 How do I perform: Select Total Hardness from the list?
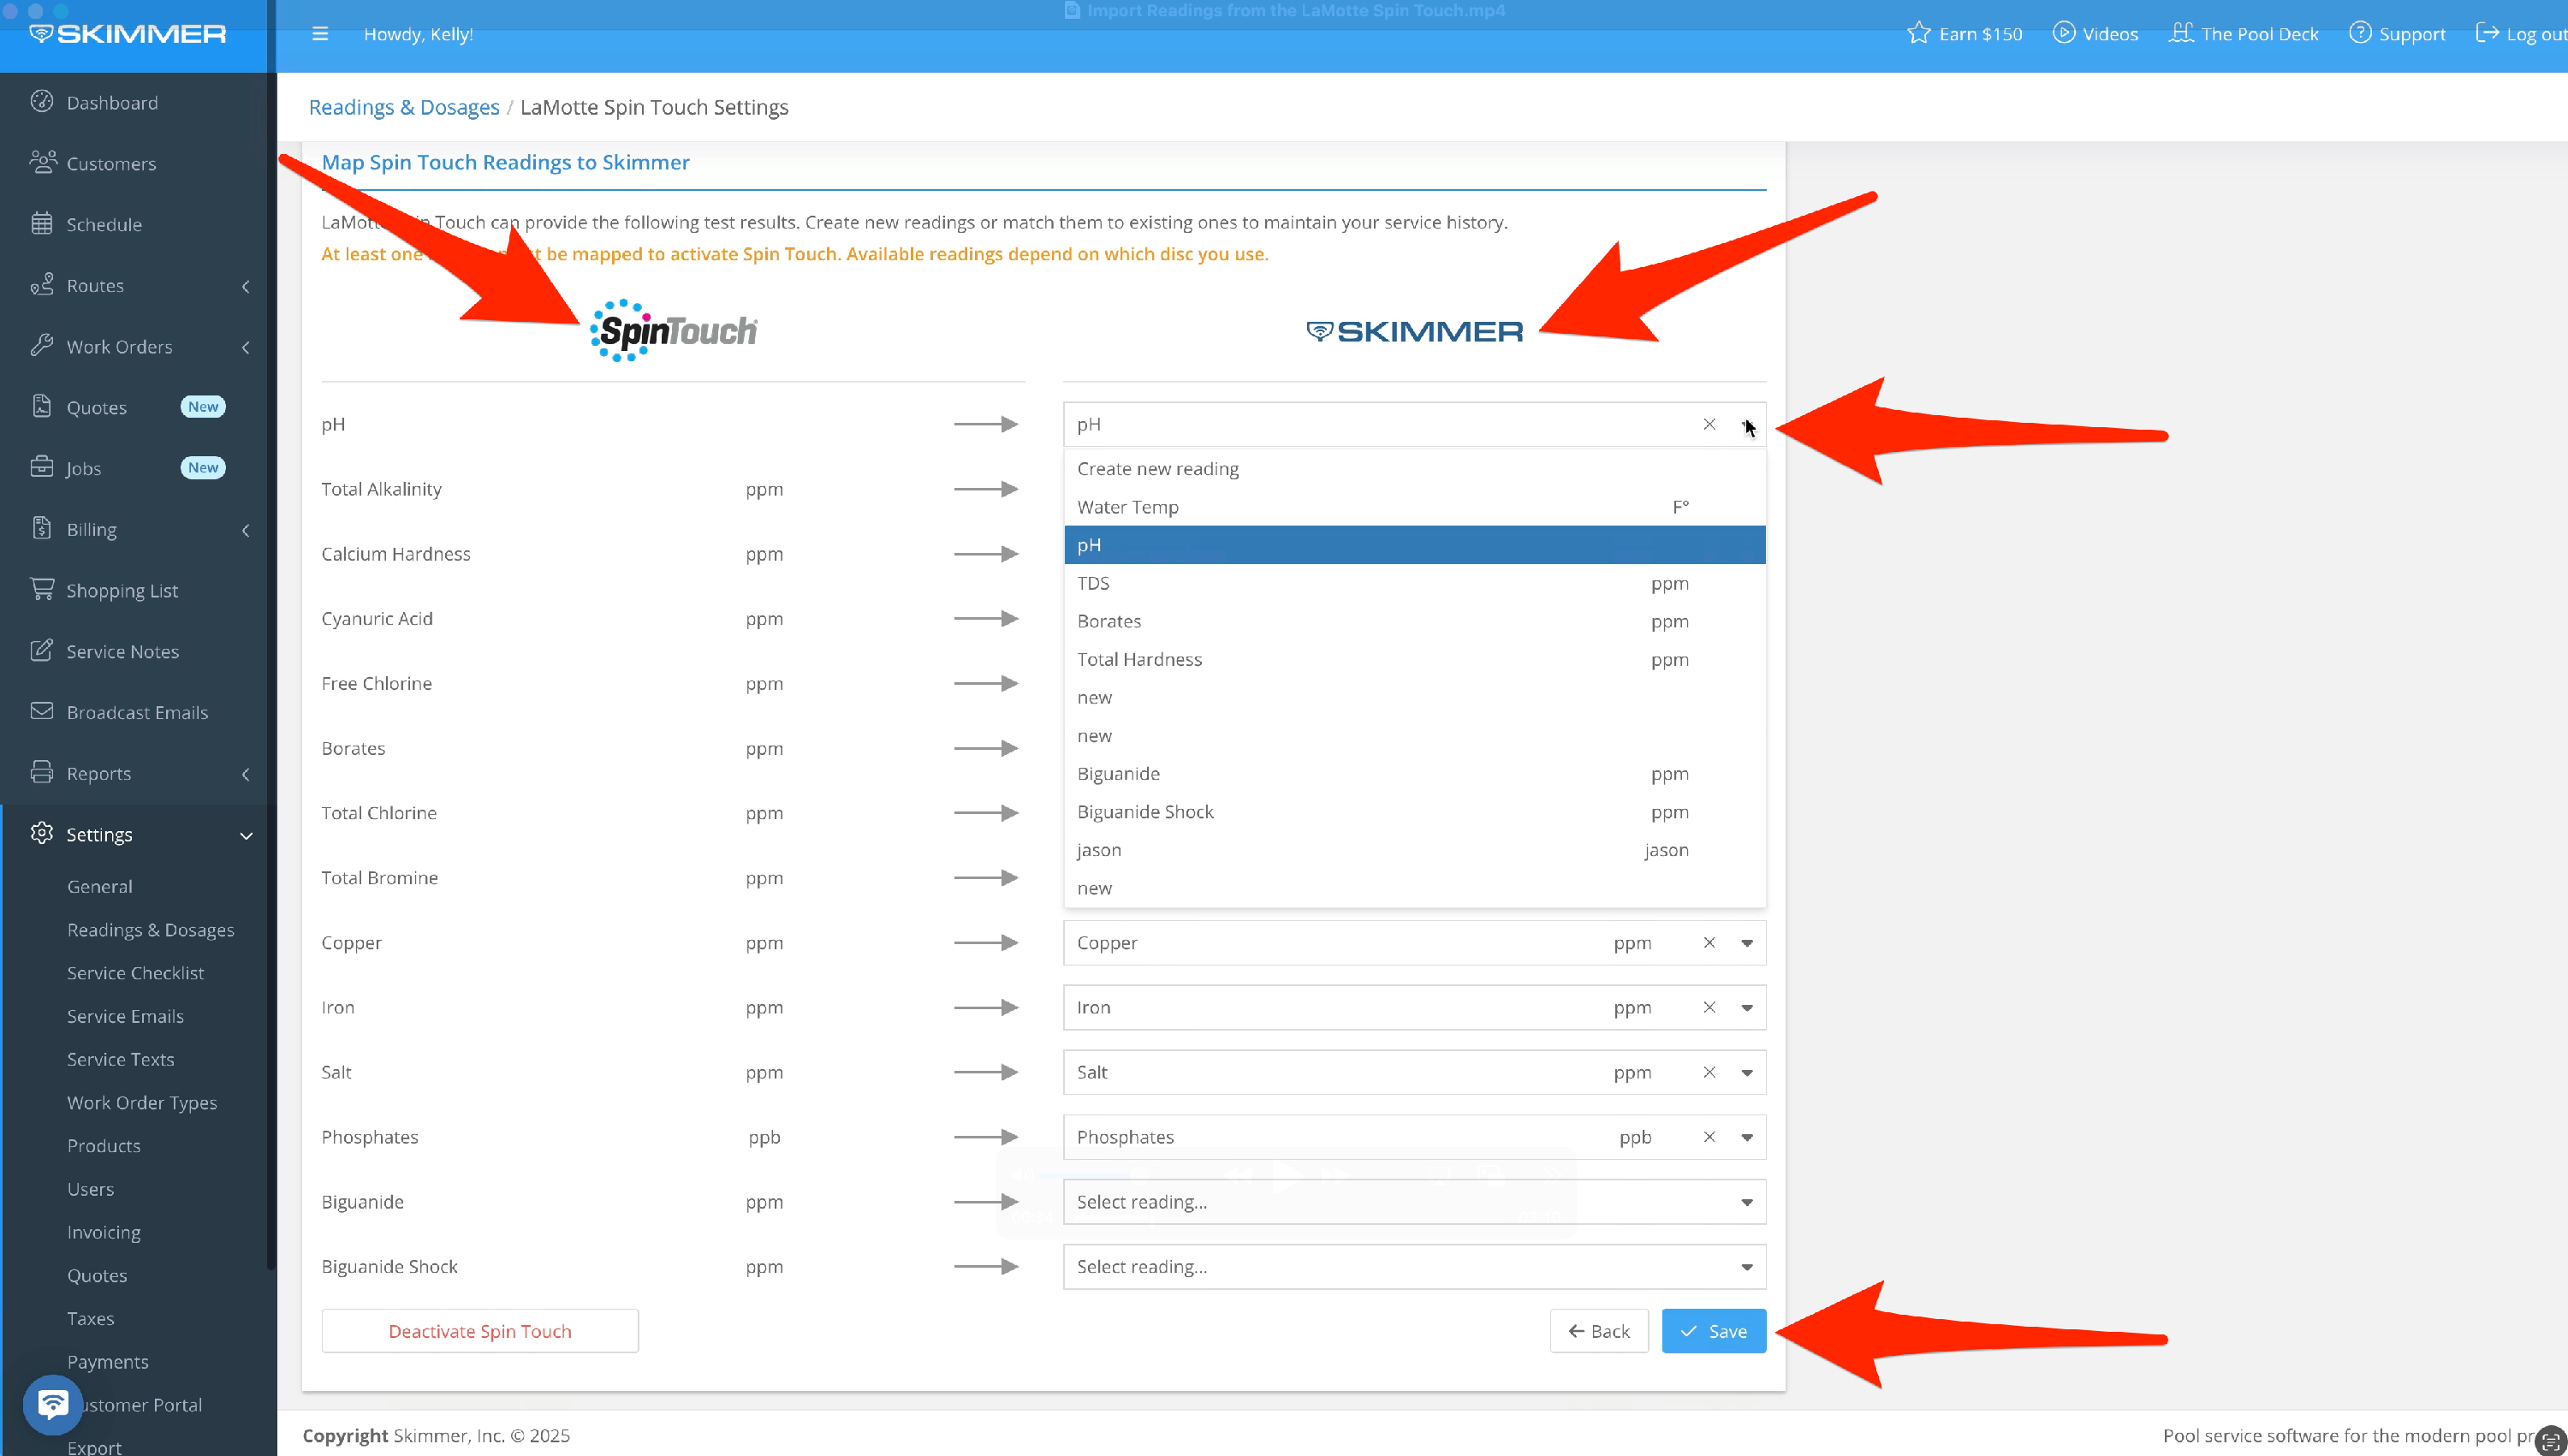pos(1139,659)
